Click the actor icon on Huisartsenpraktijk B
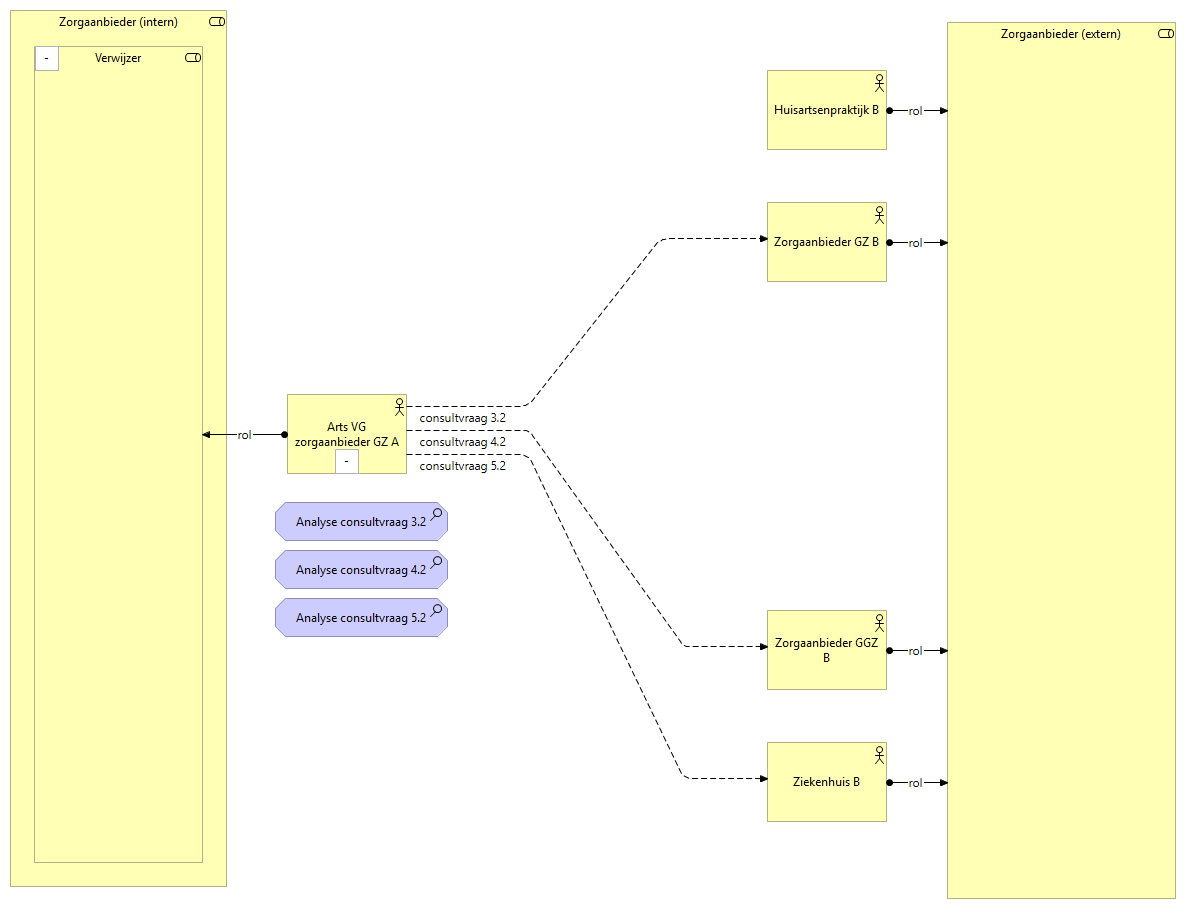The image size is (1186, 909). 879,82
